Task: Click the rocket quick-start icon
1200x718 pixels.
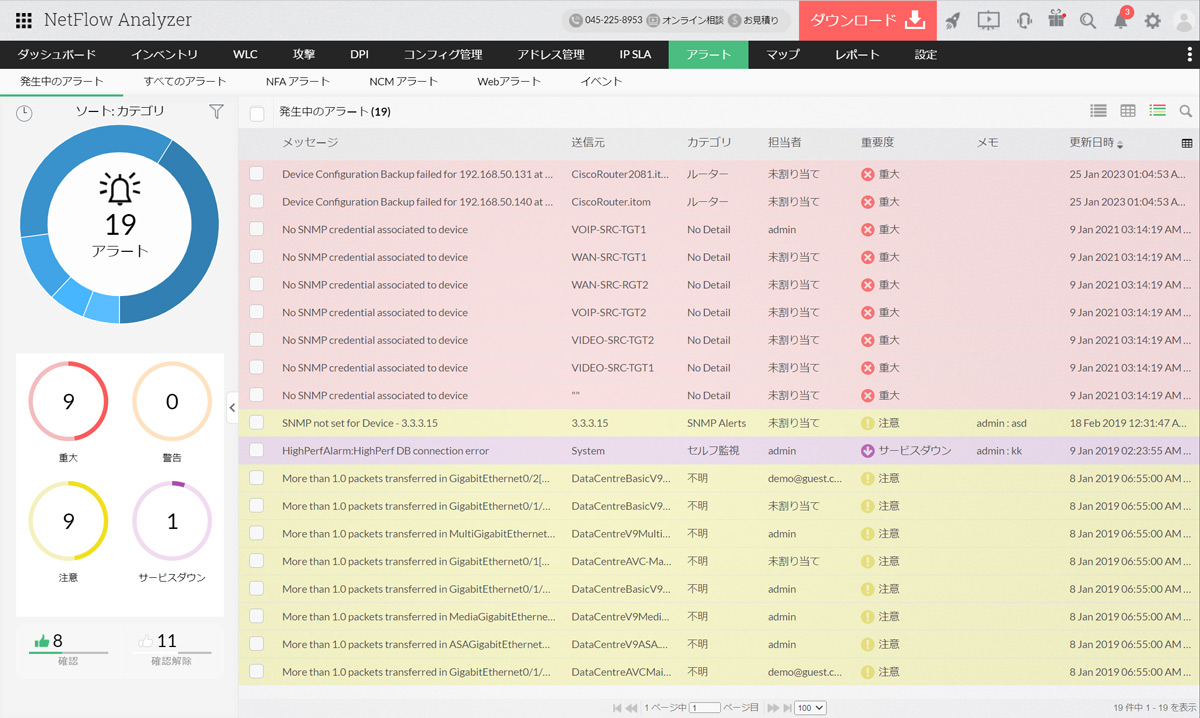Action: tap(953, 21)
